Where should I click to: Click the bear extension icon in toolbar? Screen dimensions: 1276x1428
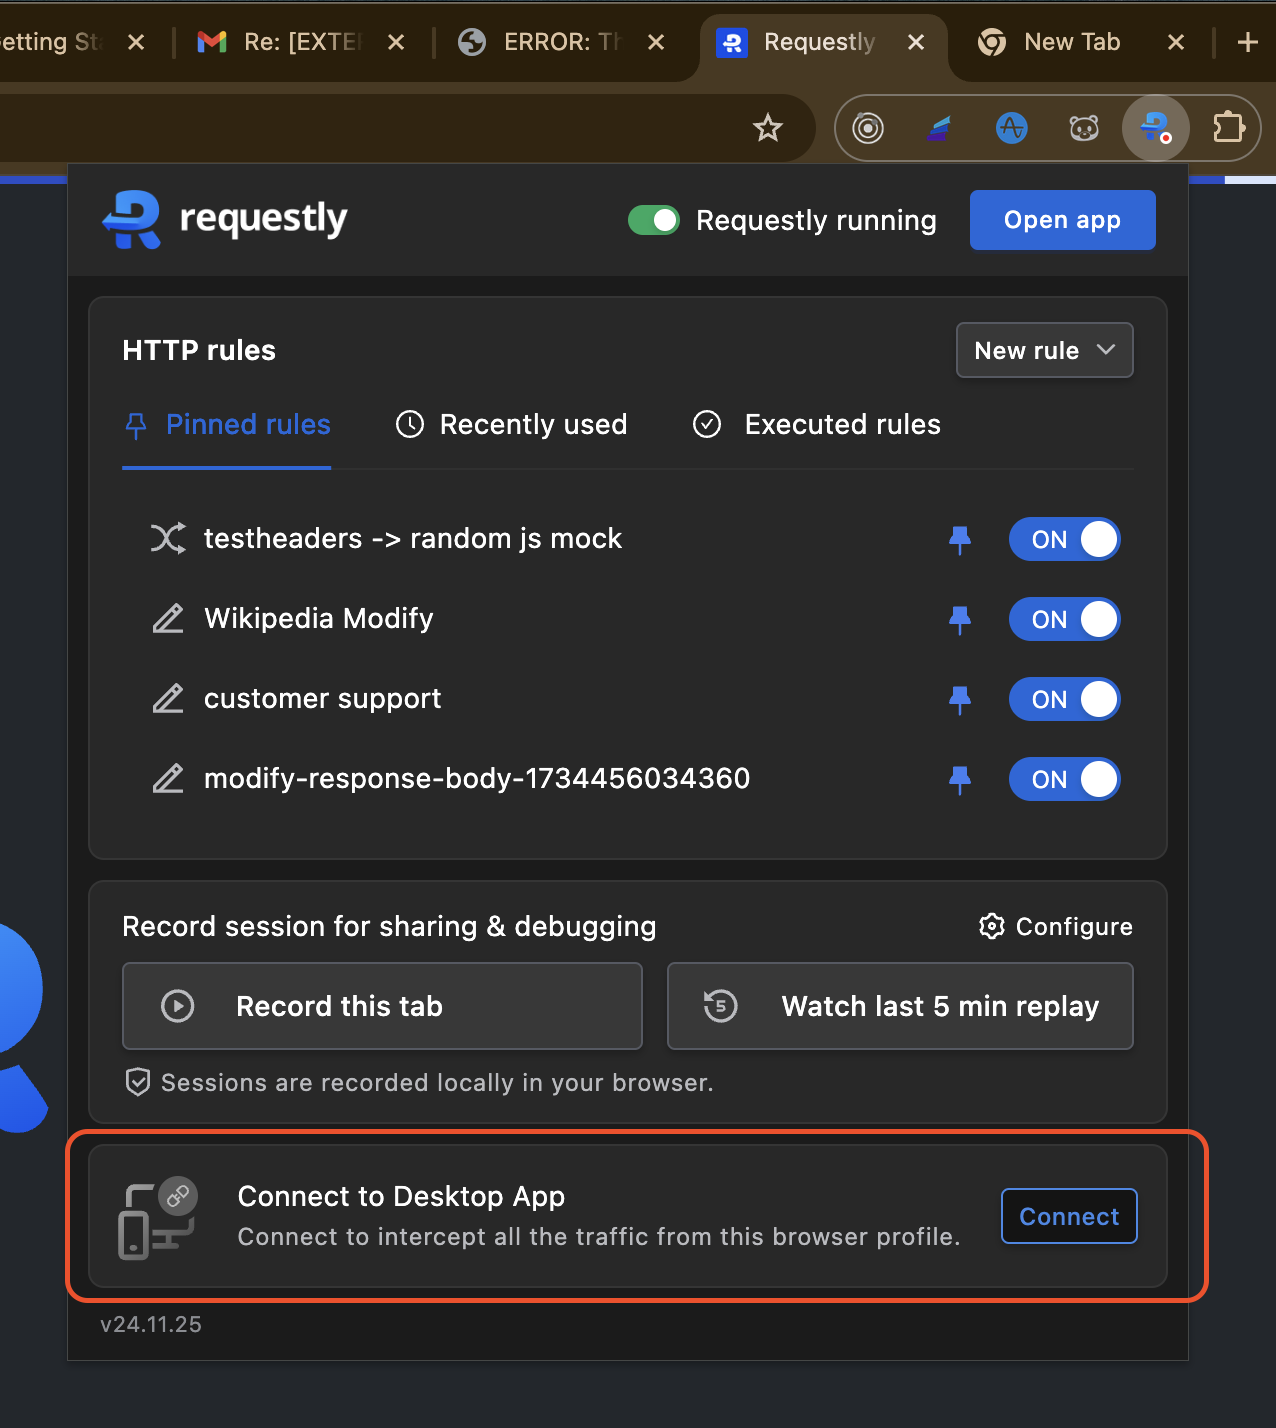[1084, 128]
